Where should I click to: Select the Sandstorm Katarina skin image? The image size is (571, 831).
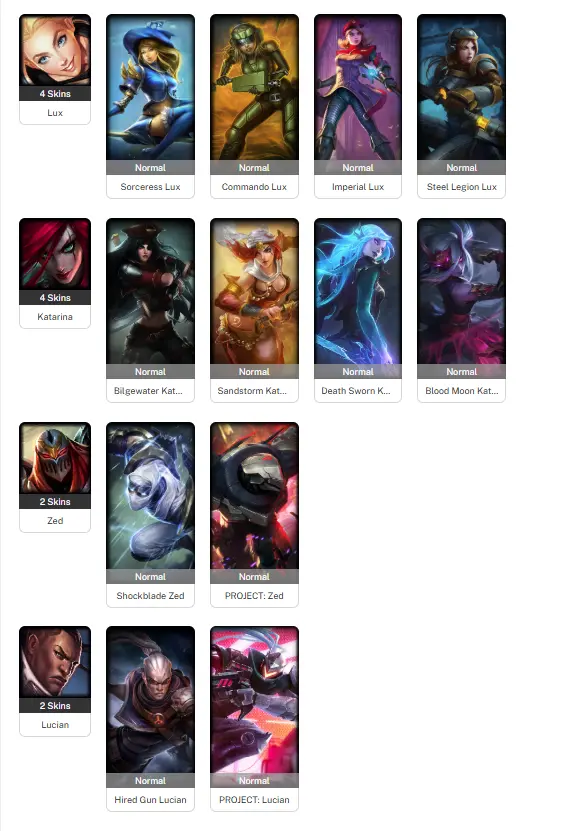(254, 291)
